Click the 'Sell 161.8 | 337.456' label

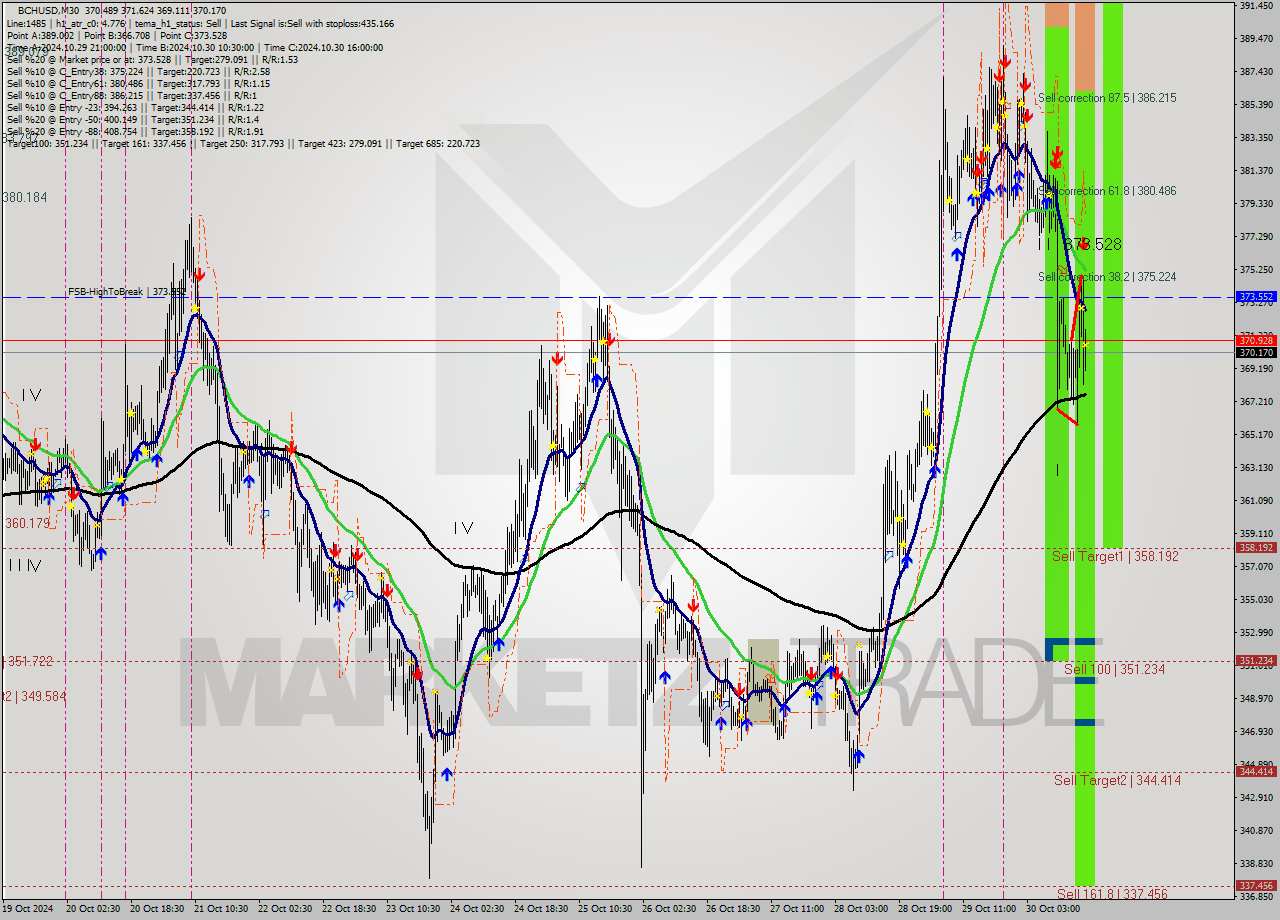pyautogui.click(x=1111, y=893)
